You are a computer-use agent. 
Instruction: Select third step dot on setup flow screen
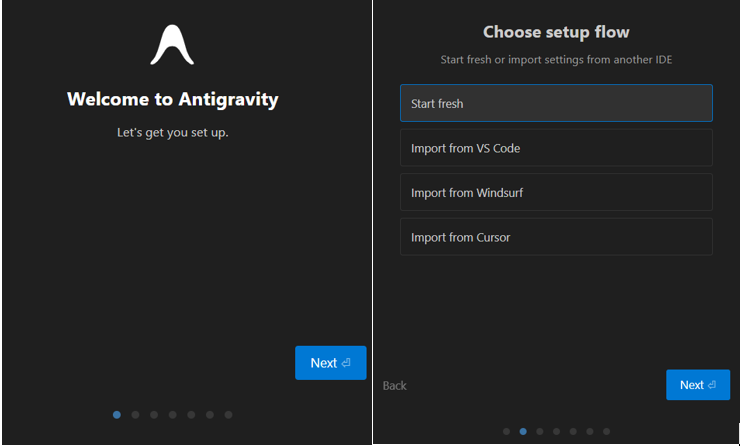click(540, 432)
